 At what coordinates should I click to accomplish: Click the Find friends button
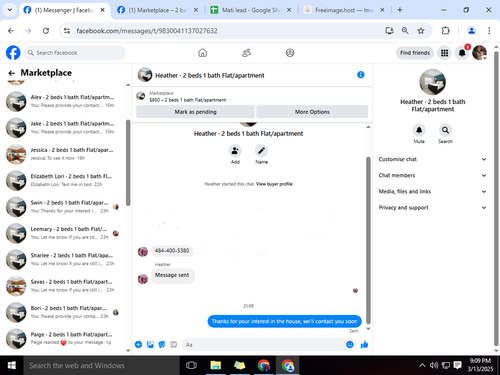(415, 53)
